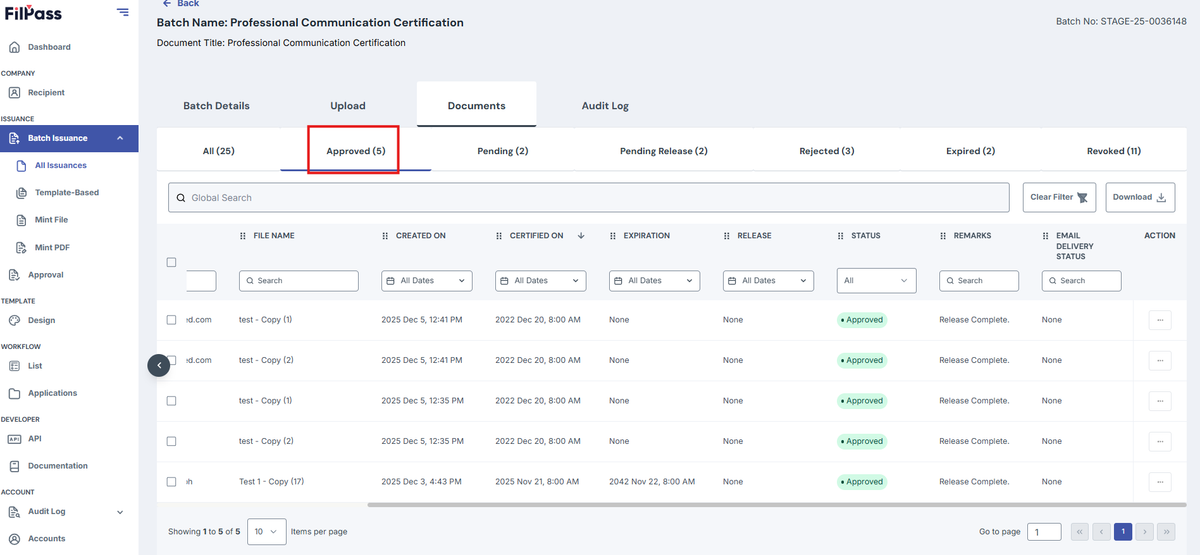Image resolution: width=1200 pixels, height=555 pixels.
Task: Select checkbox for Test 1 - Copy (17) row
Action: pyautogui.click(x=171, y=481)
